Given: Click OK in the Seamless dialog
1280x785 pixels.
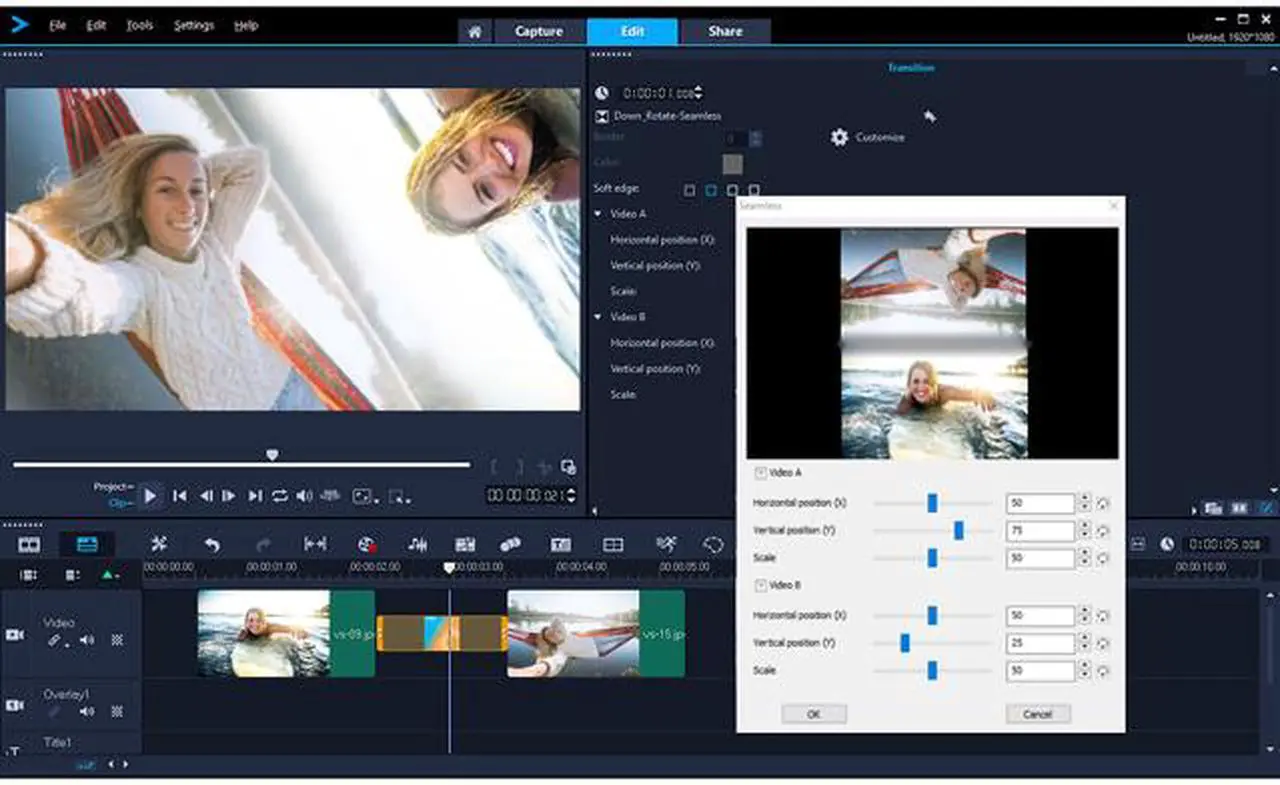Looking at the screenshot, I should [814, 714].
